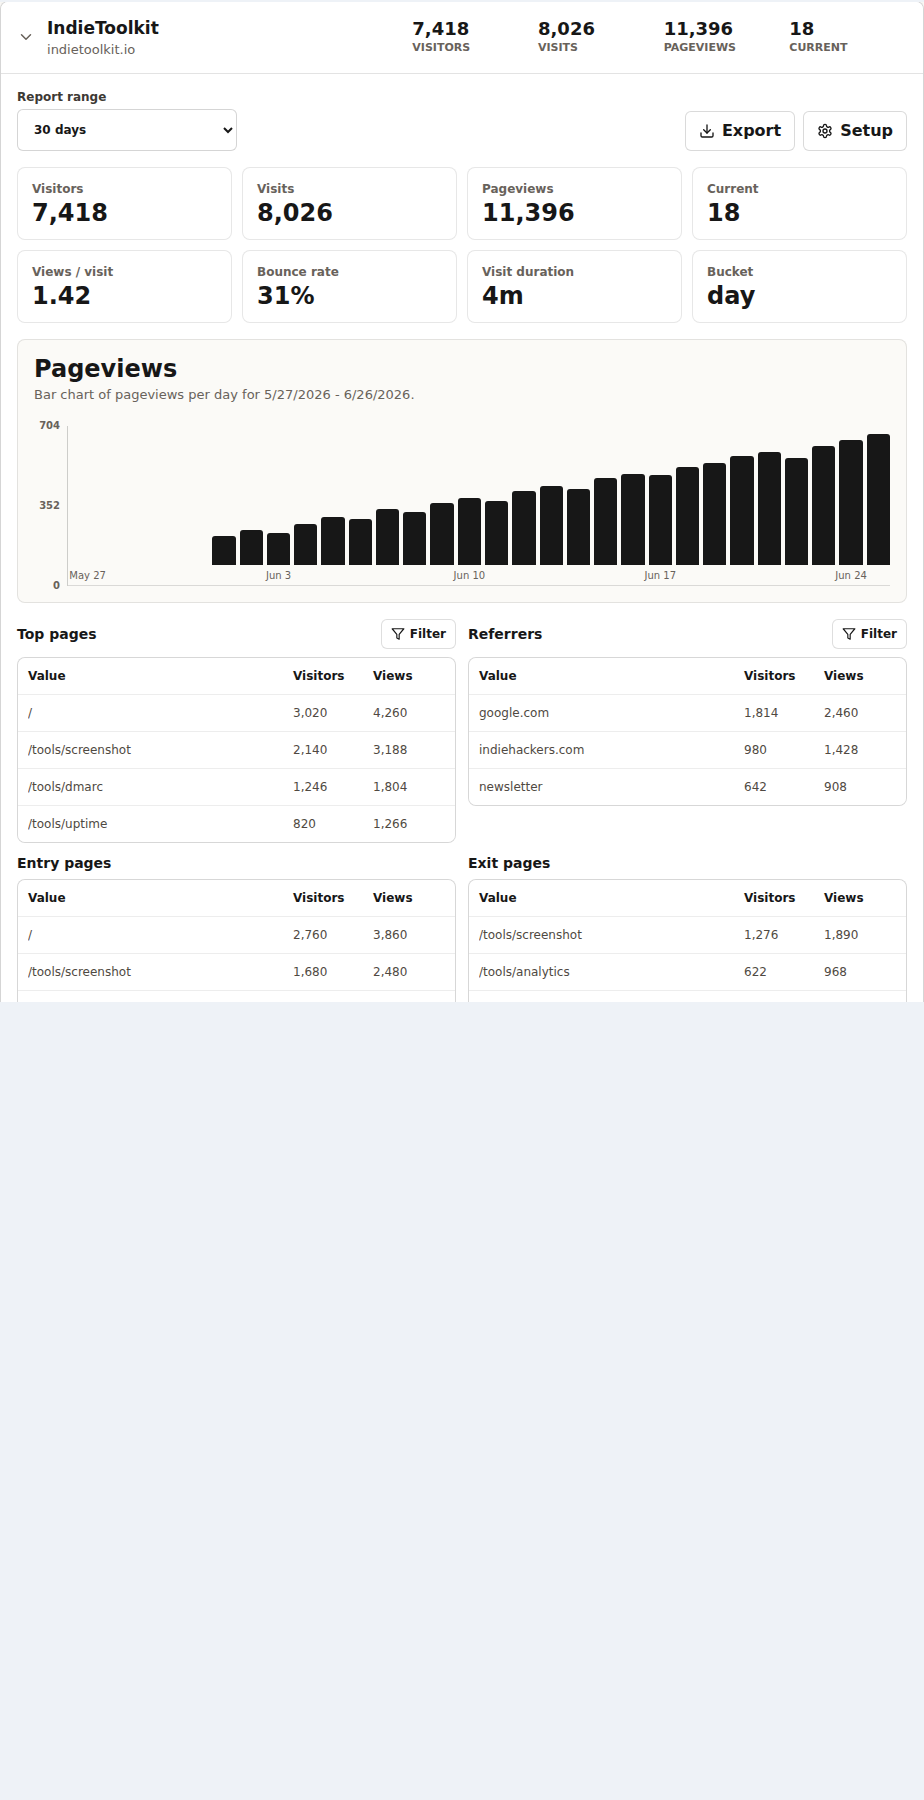Image resolution: width=924 pixels, height=1800 pixels.
Task: Click the Visit duration card
Action: (x=574, y=286)
